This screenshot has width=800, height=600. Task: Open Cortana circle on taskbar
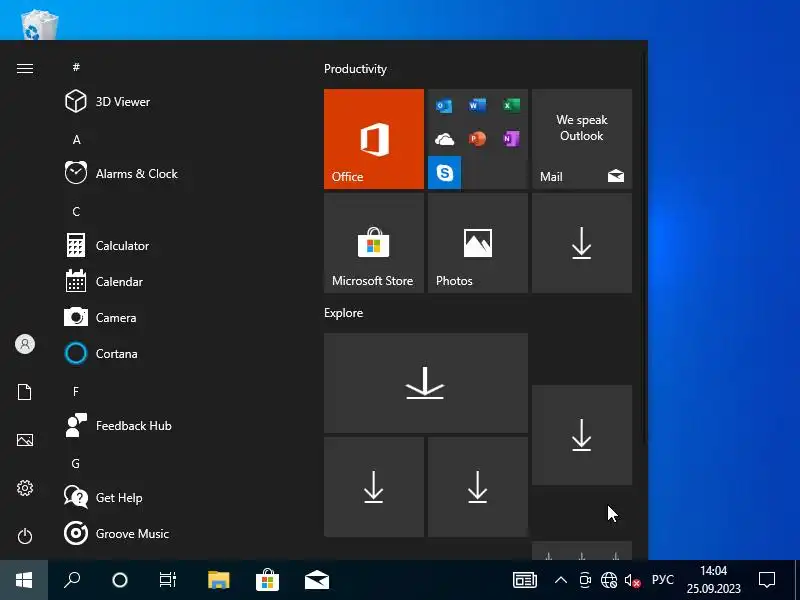tap(120, 580)
